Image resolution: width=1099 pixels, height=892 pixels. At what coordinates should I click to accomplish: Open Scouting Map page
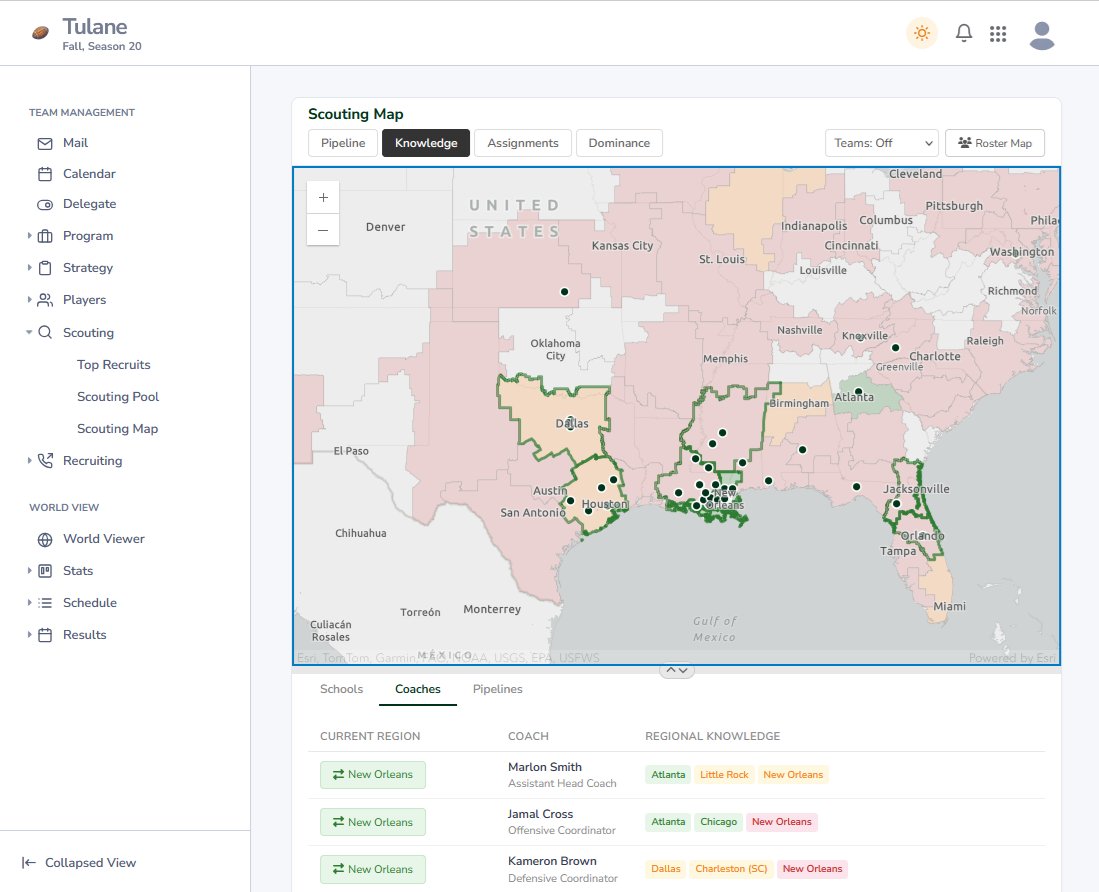117,429
